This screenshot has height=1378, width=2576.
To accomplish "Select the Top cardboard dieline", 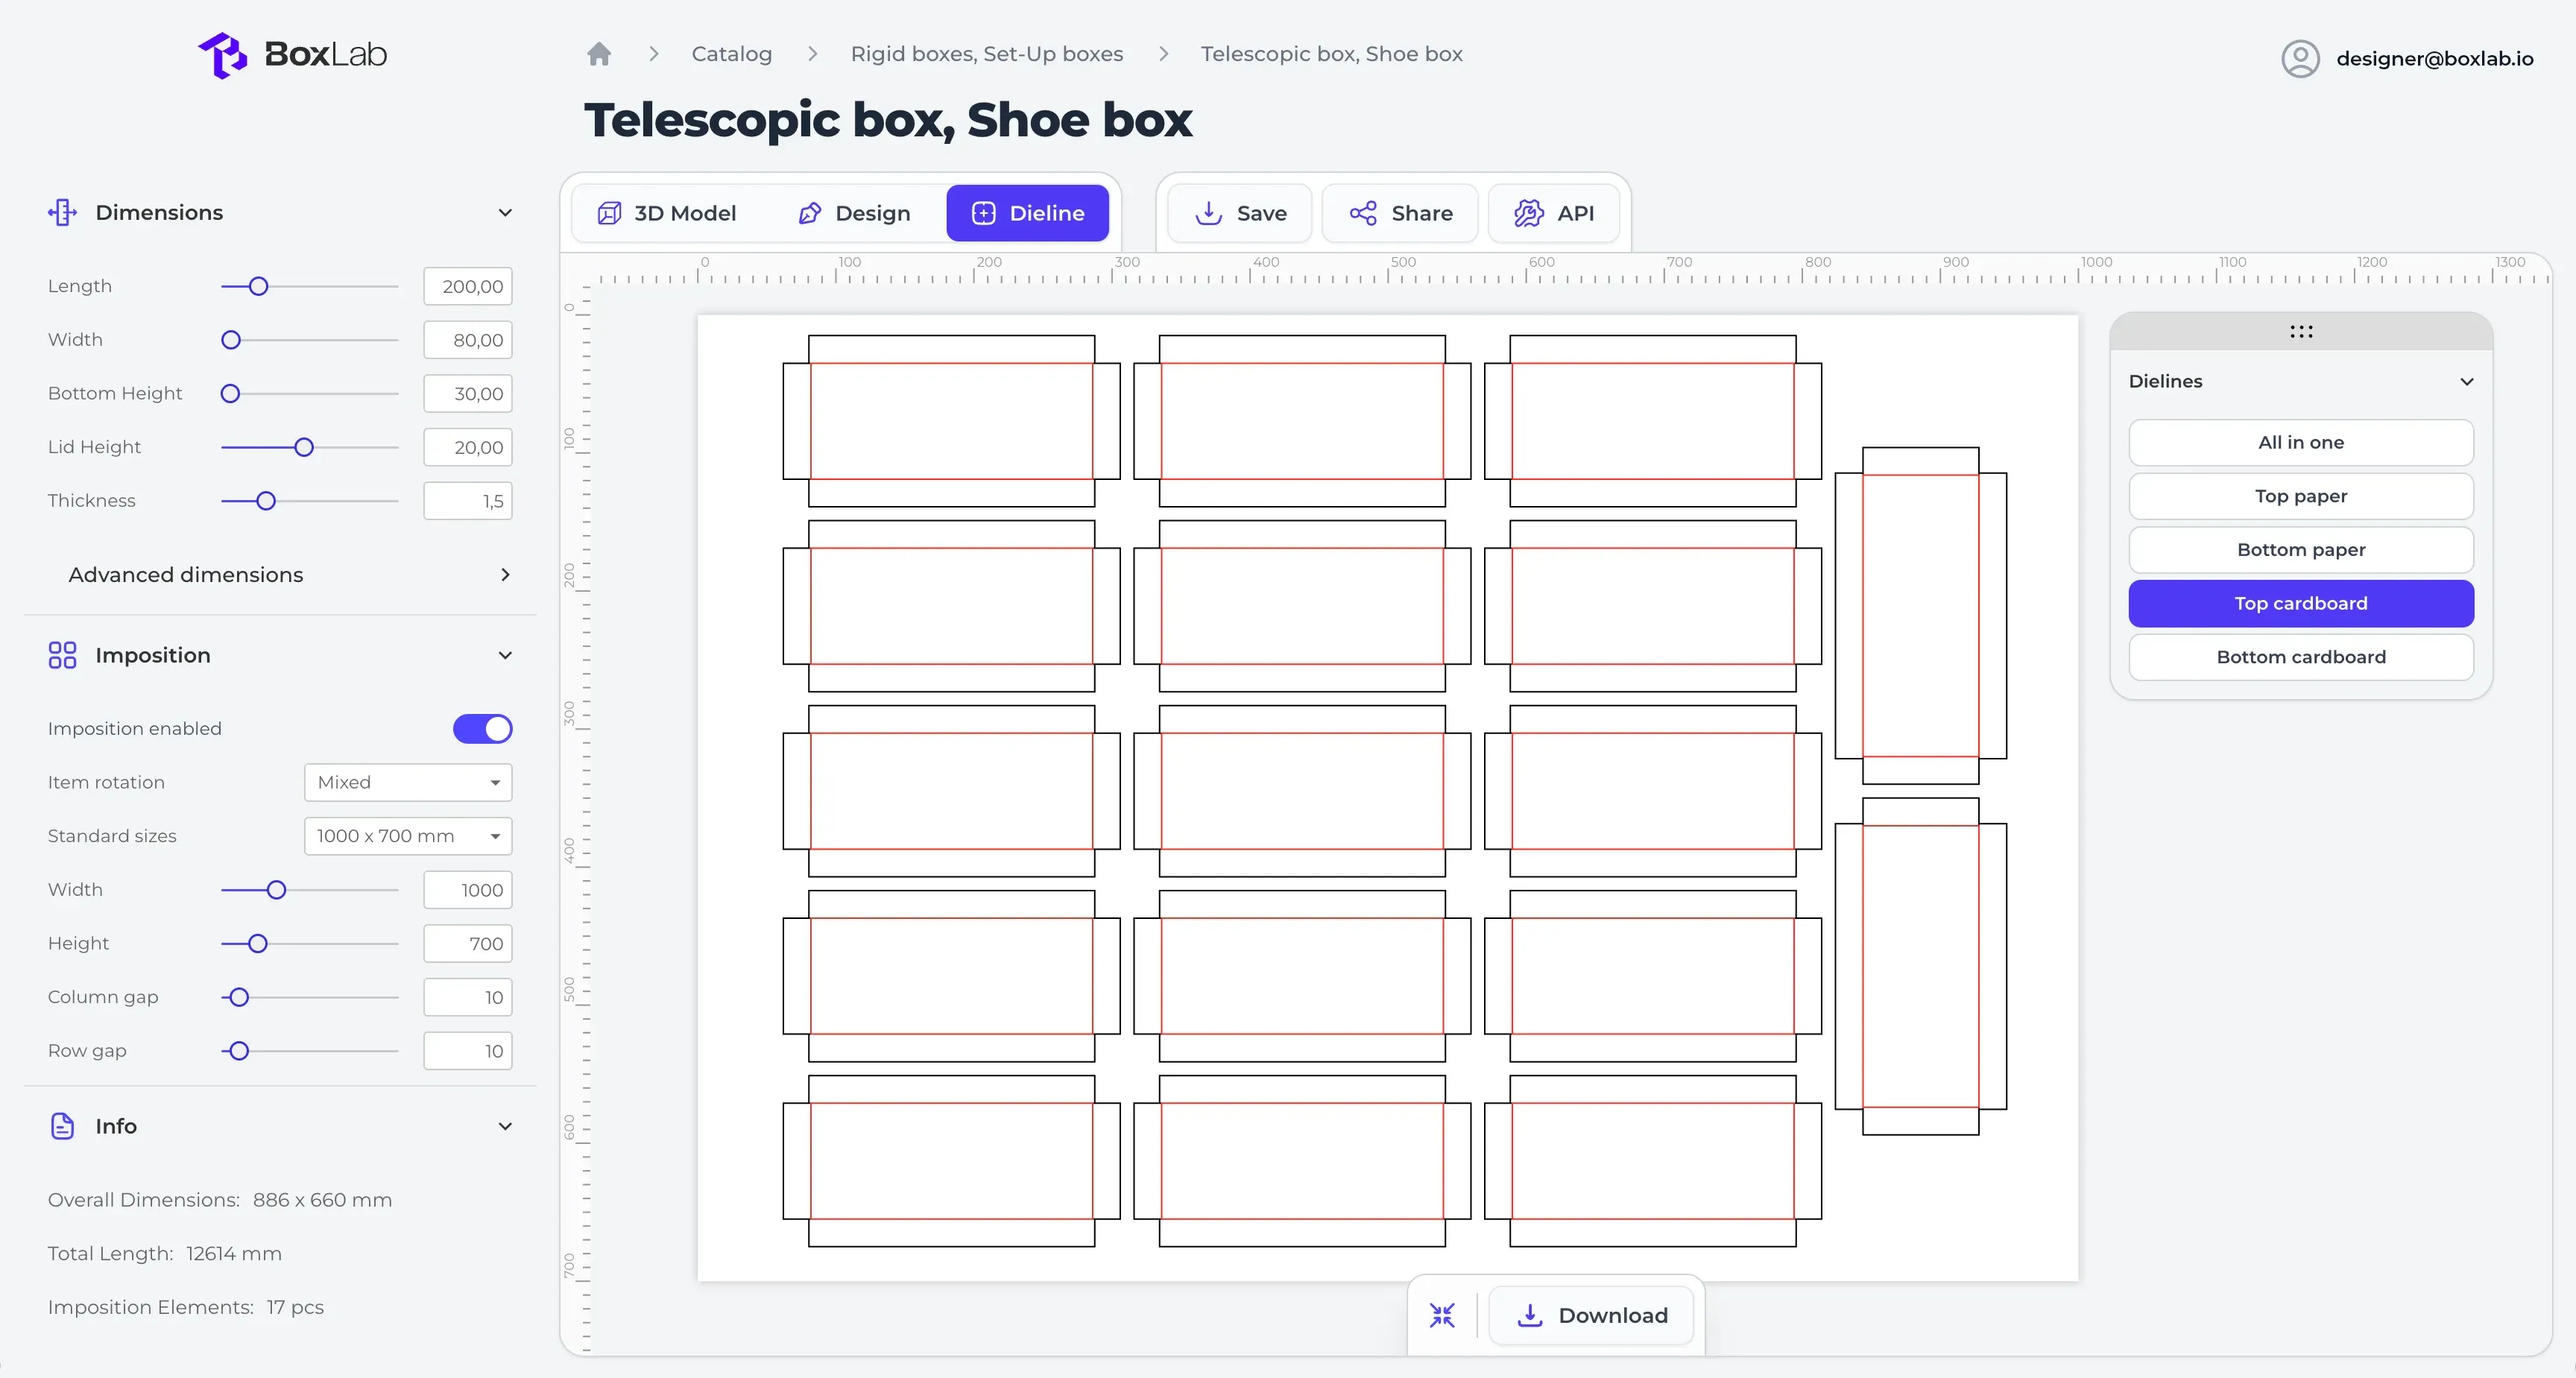I will (2301, 604).
